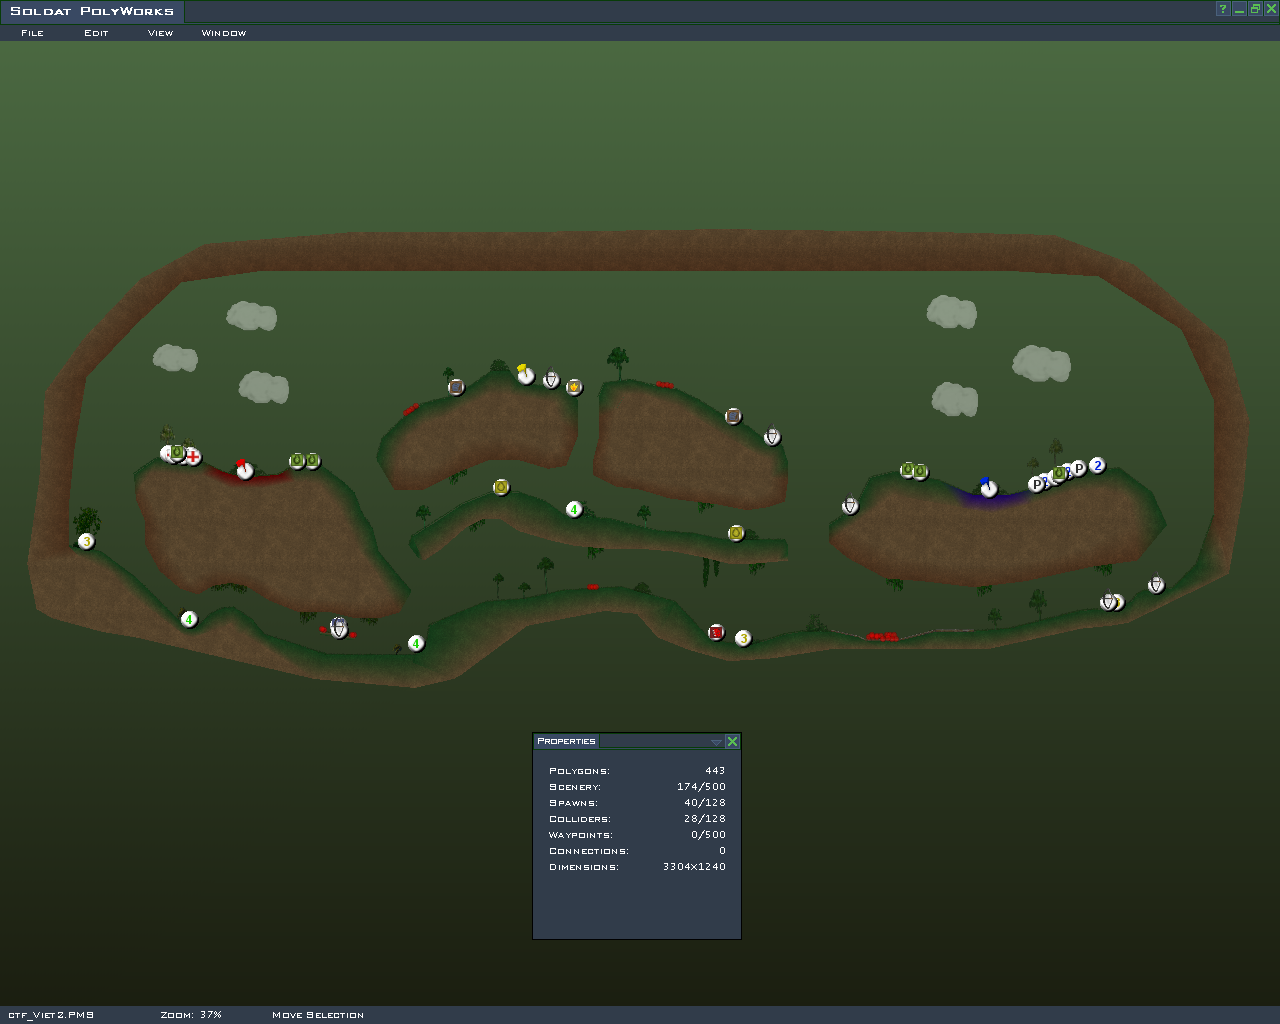The height and width of the screenshot is (1024, 1280).
Task: Select the blue flag spawn marker
Action: (x=988, y=488)
